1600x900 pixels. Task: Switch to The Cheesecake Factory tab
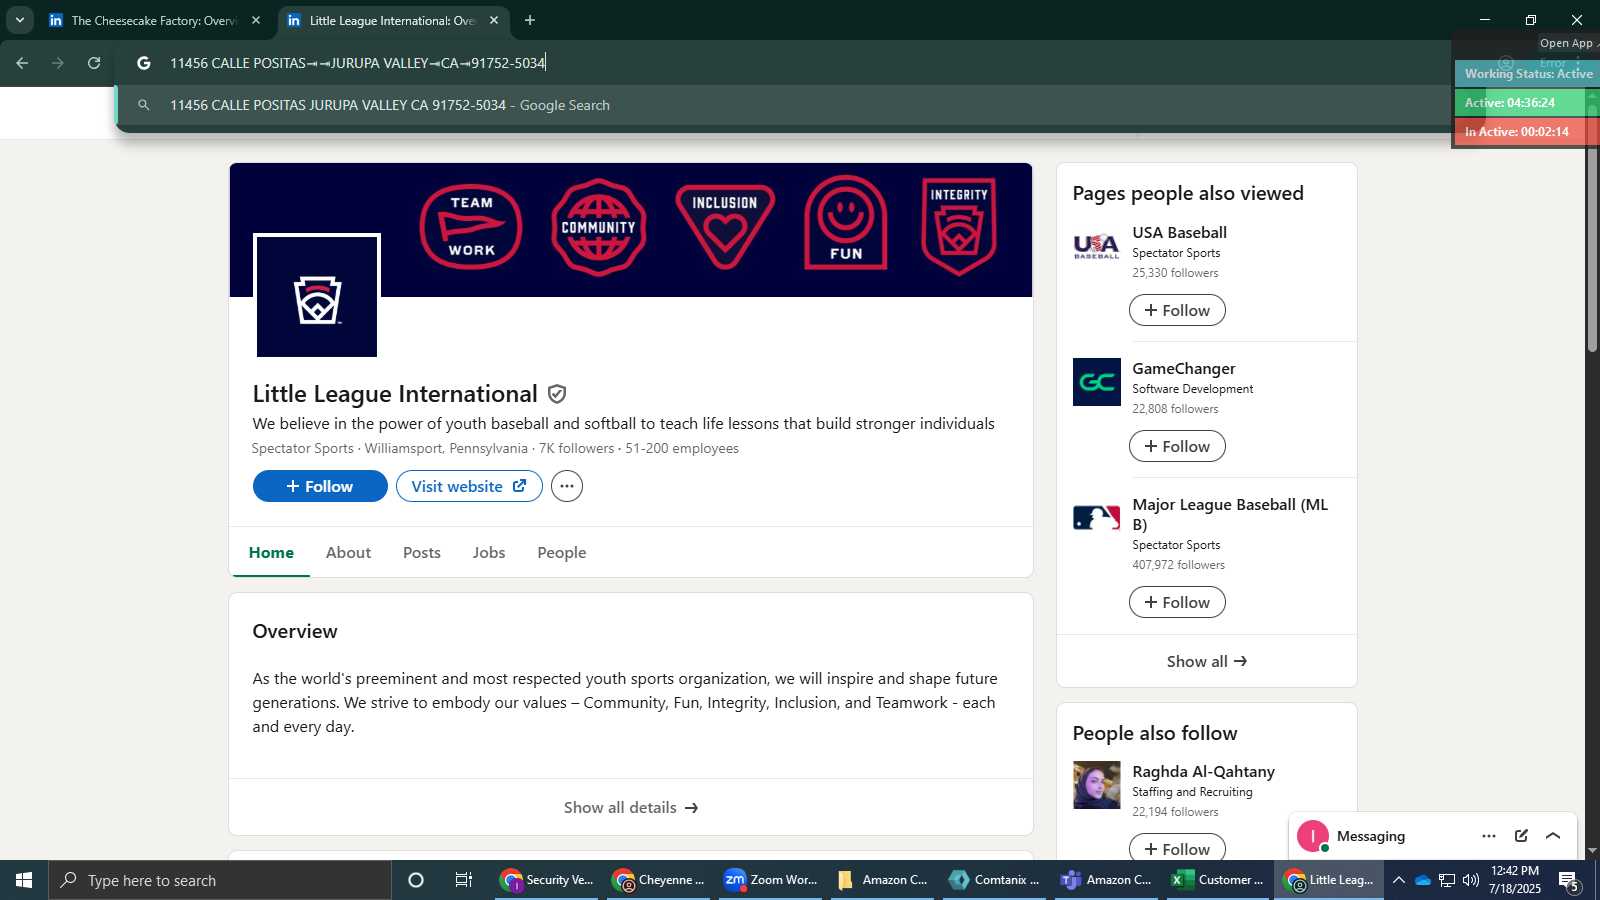tap(155, 20)
